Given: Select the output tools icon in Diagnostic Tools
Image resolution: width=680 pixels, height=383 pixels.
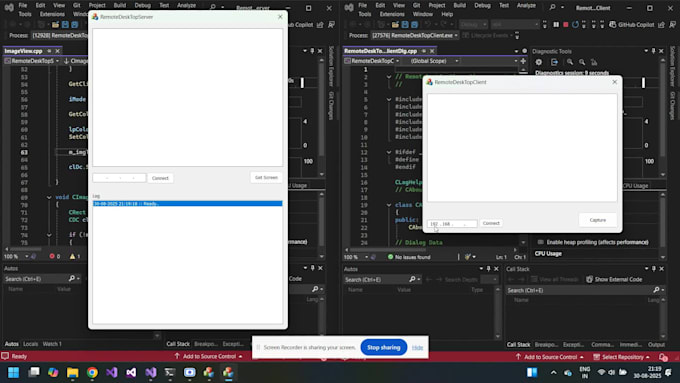Looking at the screenshot, I should coord(554,62).
